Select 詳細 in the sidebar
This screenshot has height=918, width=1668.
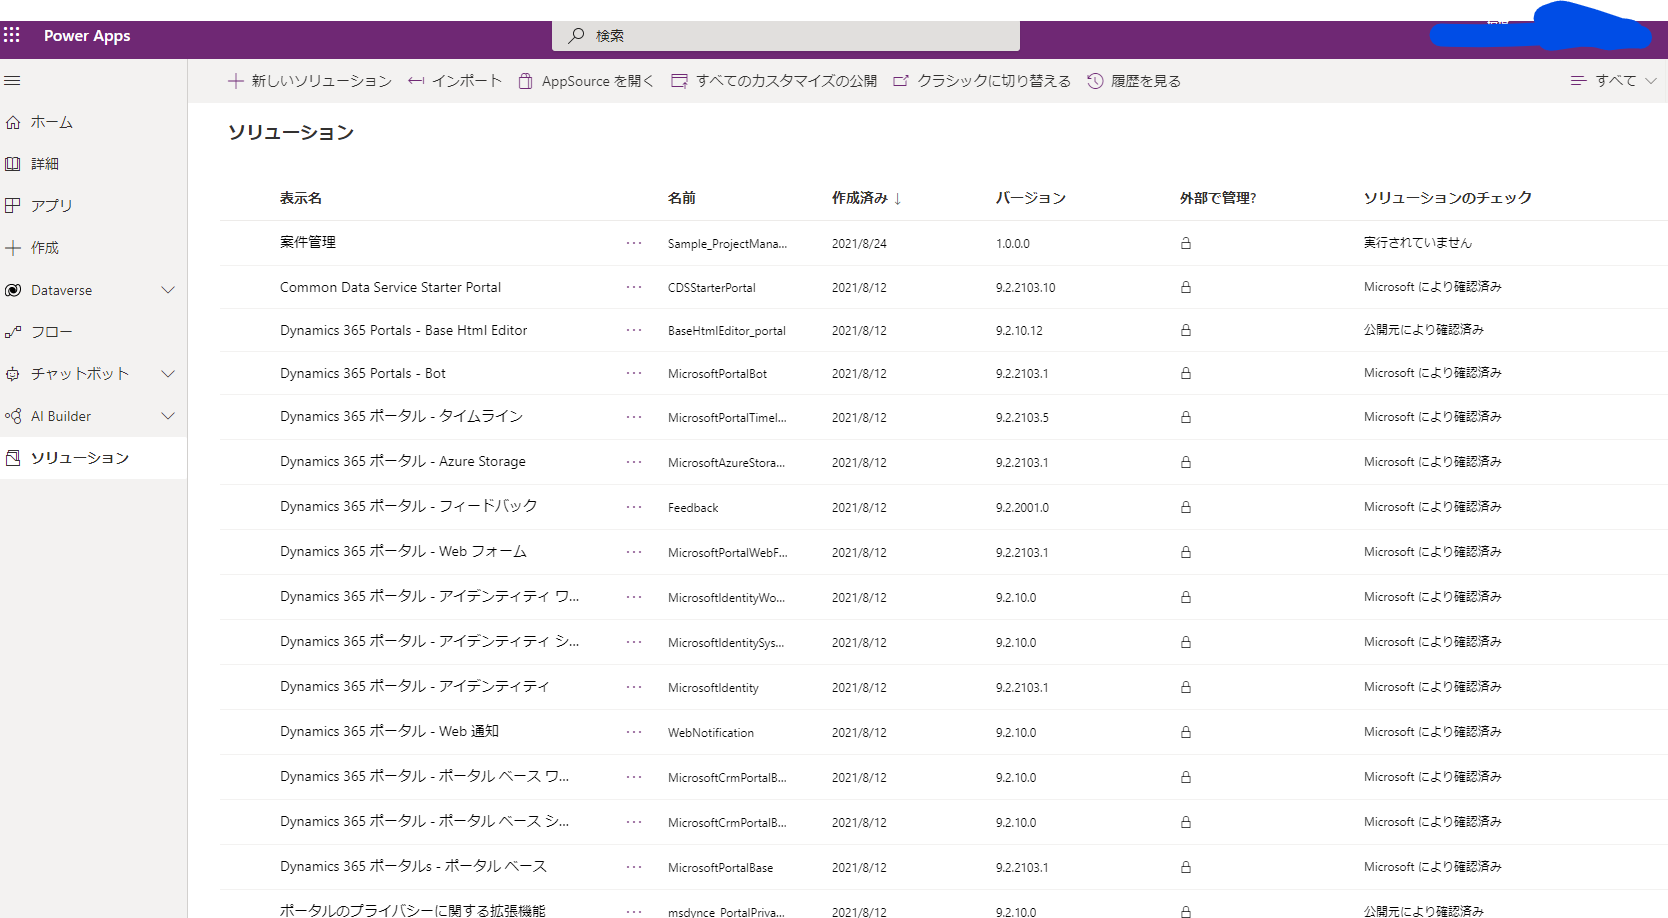click(93, 163)
